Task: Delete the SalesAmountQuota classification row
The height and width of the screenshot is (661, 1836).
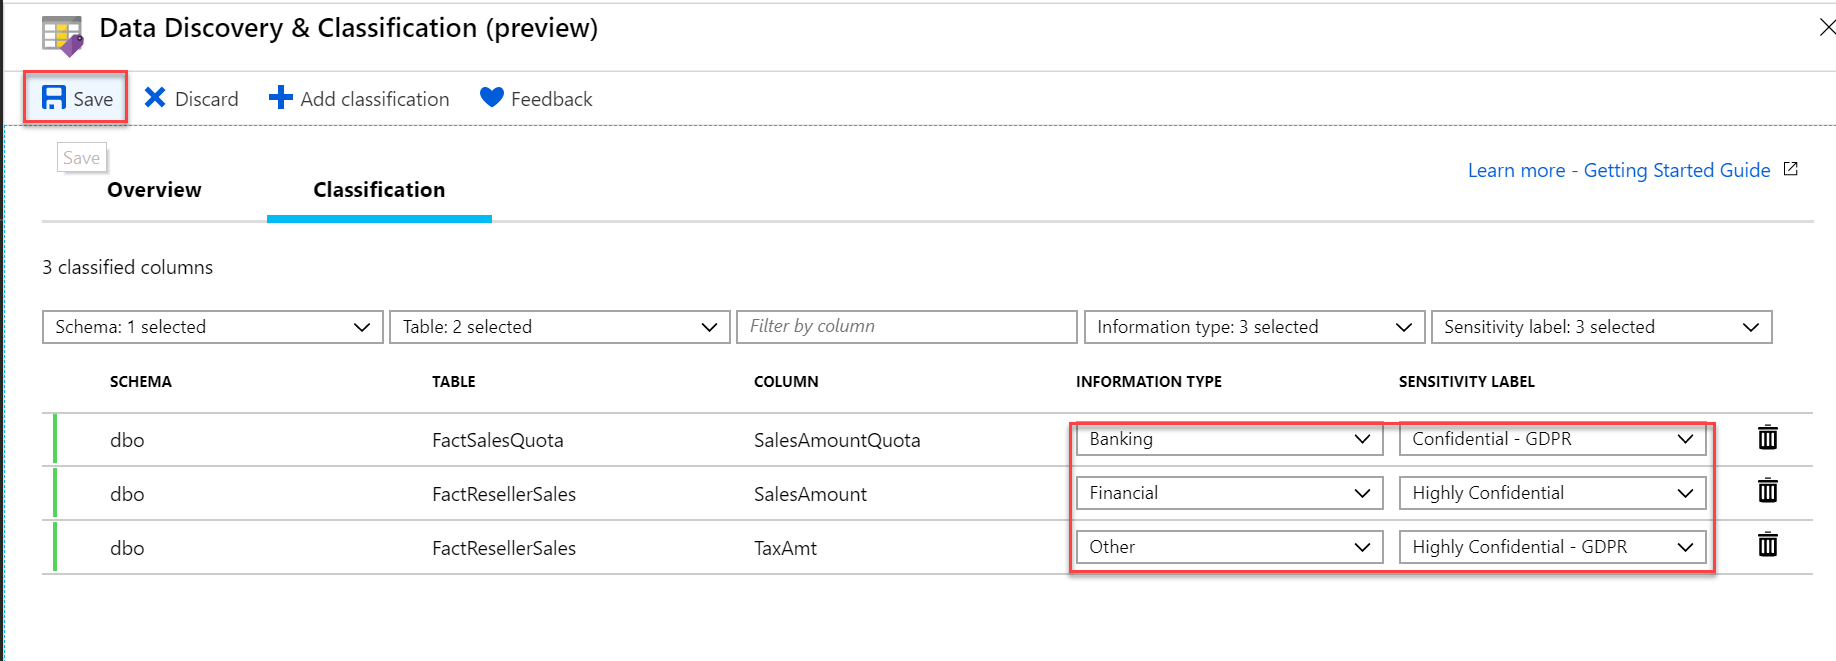Action: [x=1767, y=438]
